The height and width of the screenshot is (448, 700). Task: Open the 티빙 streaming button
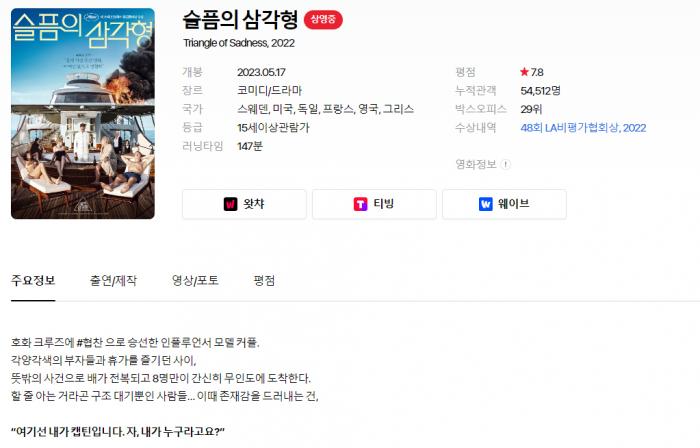point(374,204)
